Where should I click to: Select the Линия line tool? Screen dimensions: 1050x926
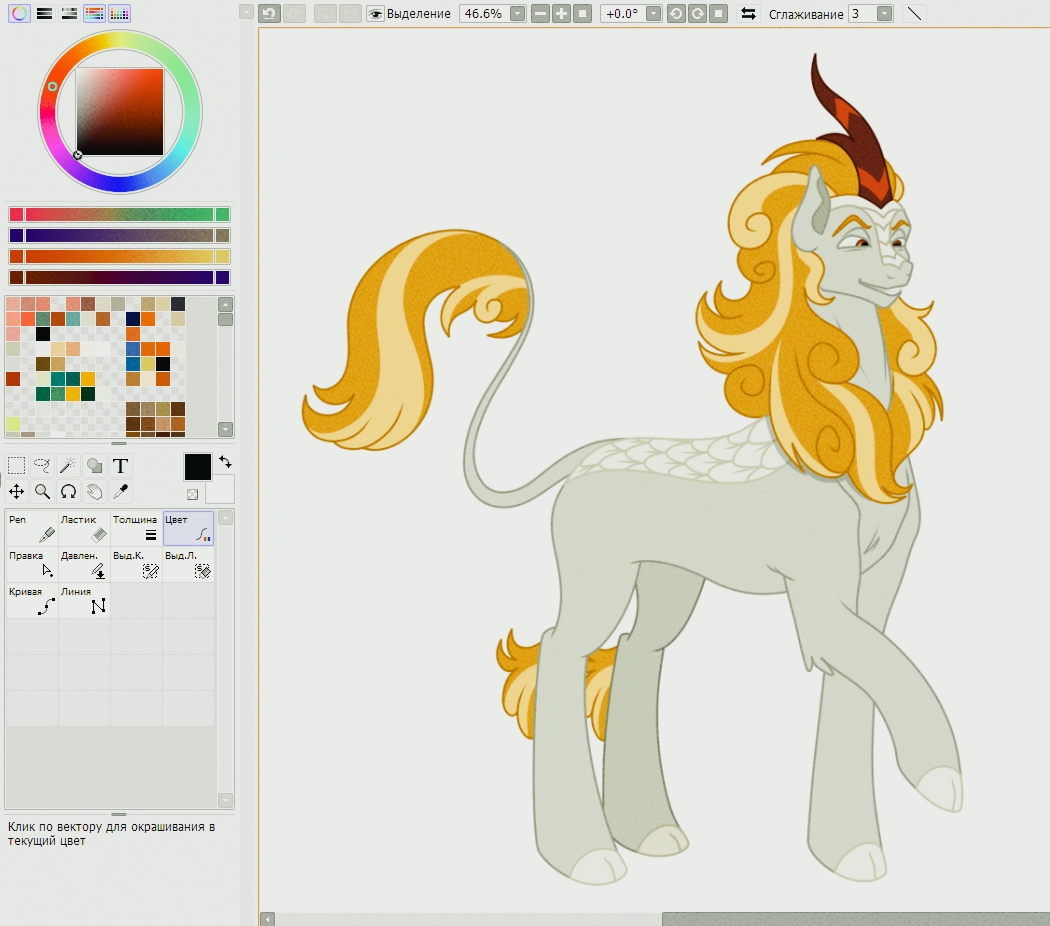(84, 601)
